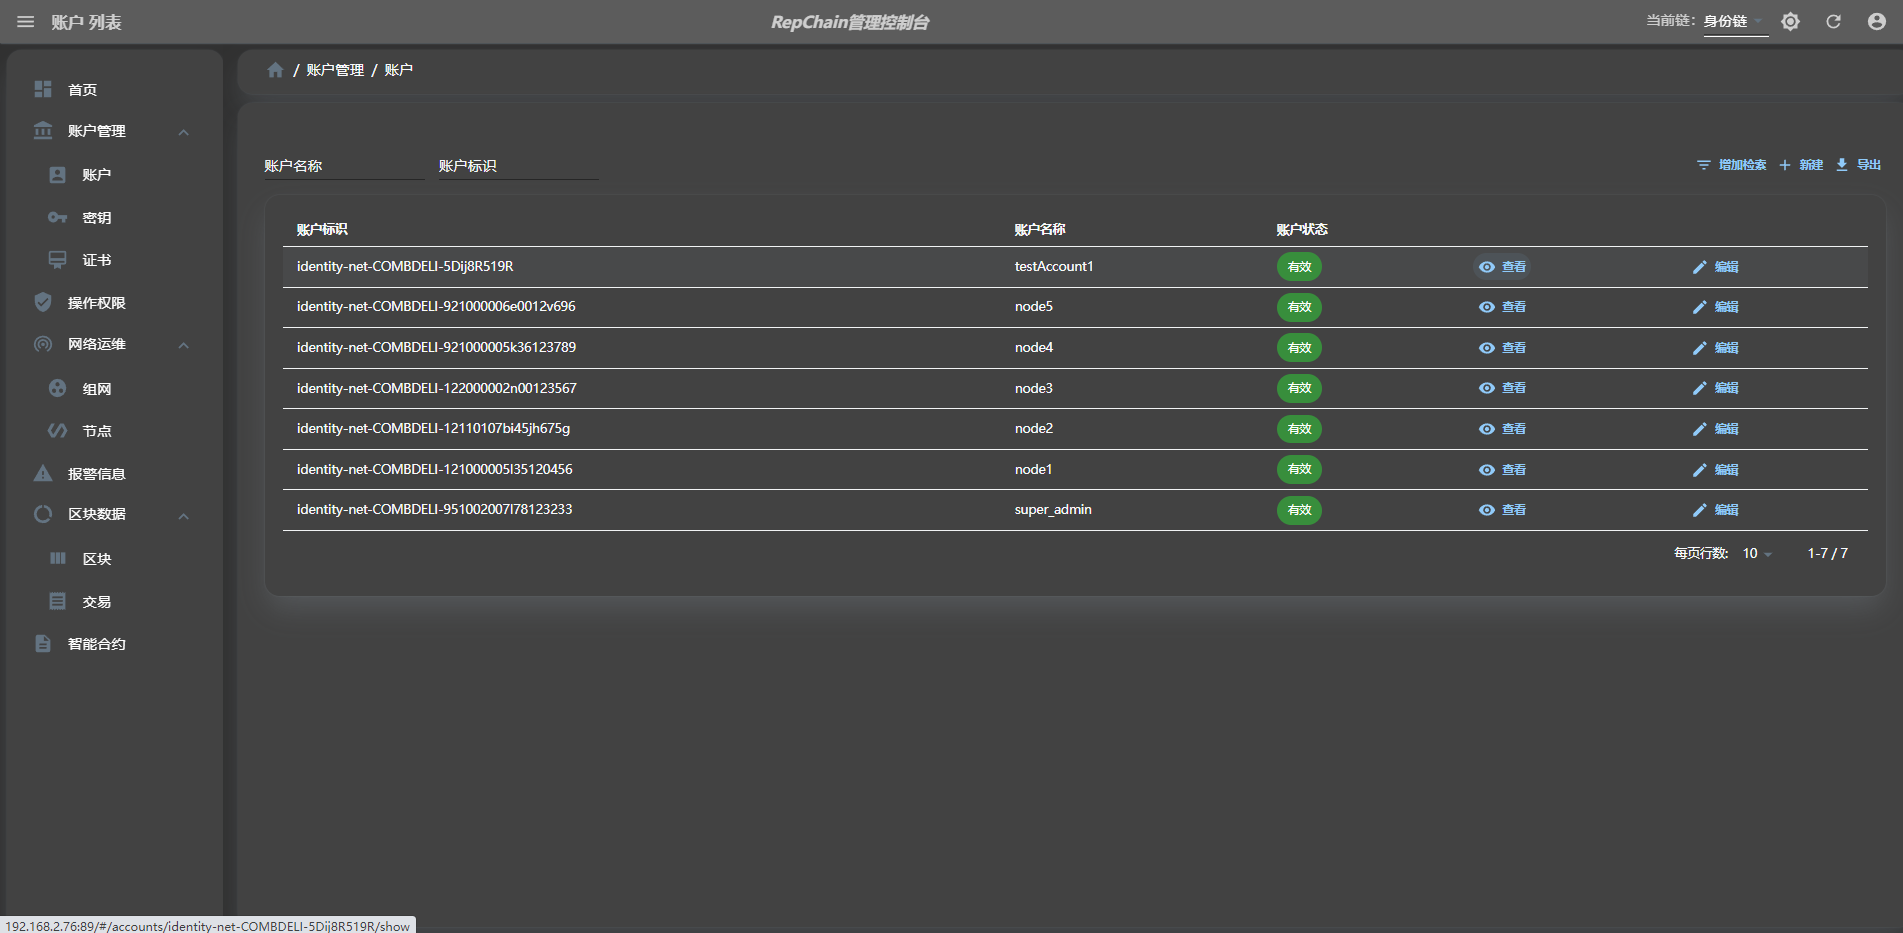Click eye view icon for node5
Viewport: 1903px width, 933px height.
(x=1487, y=307)
